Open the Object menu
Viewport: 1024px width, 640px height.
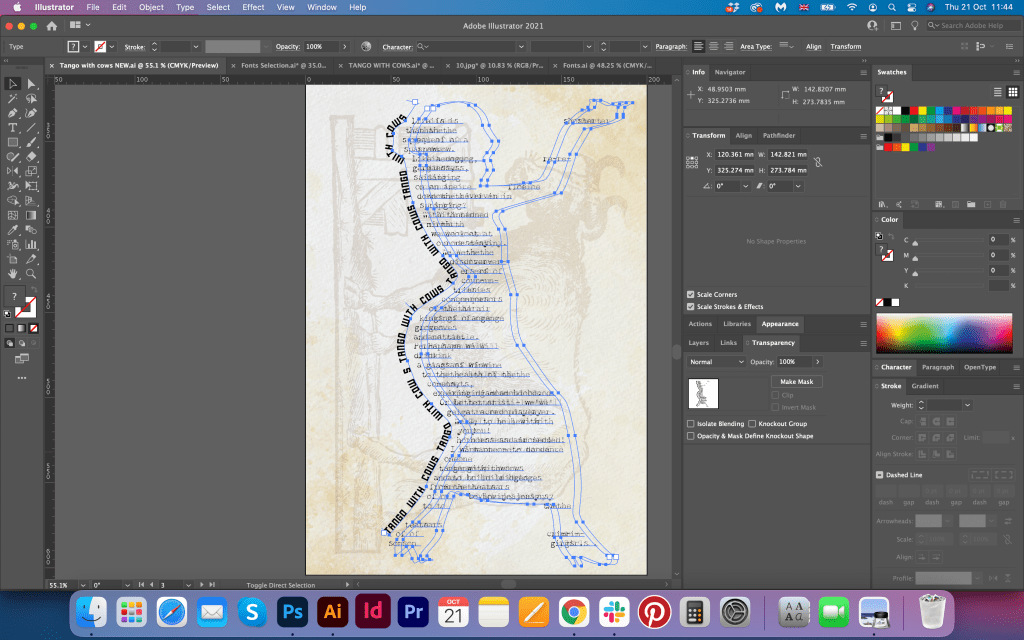(151, 7)
